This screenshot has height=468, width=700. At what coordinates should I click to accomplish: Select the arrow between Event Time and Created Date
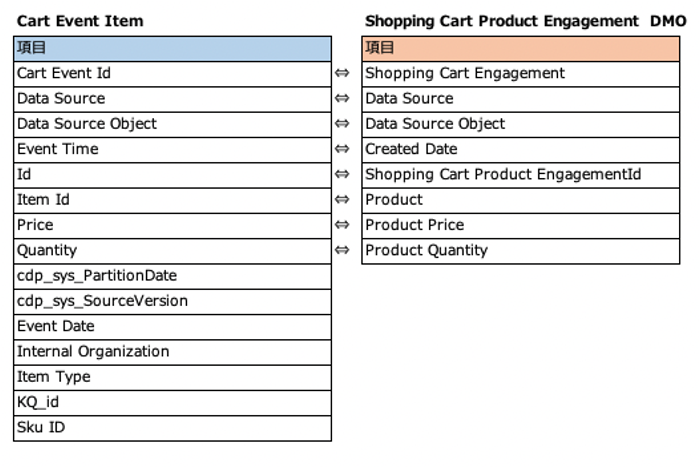pyautogui.click(x=342, y=149)
